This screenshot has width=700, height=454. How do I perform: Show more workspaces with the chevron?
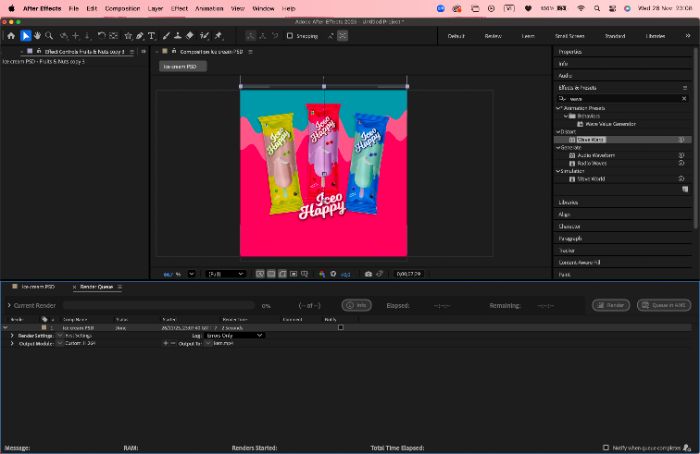688,36
